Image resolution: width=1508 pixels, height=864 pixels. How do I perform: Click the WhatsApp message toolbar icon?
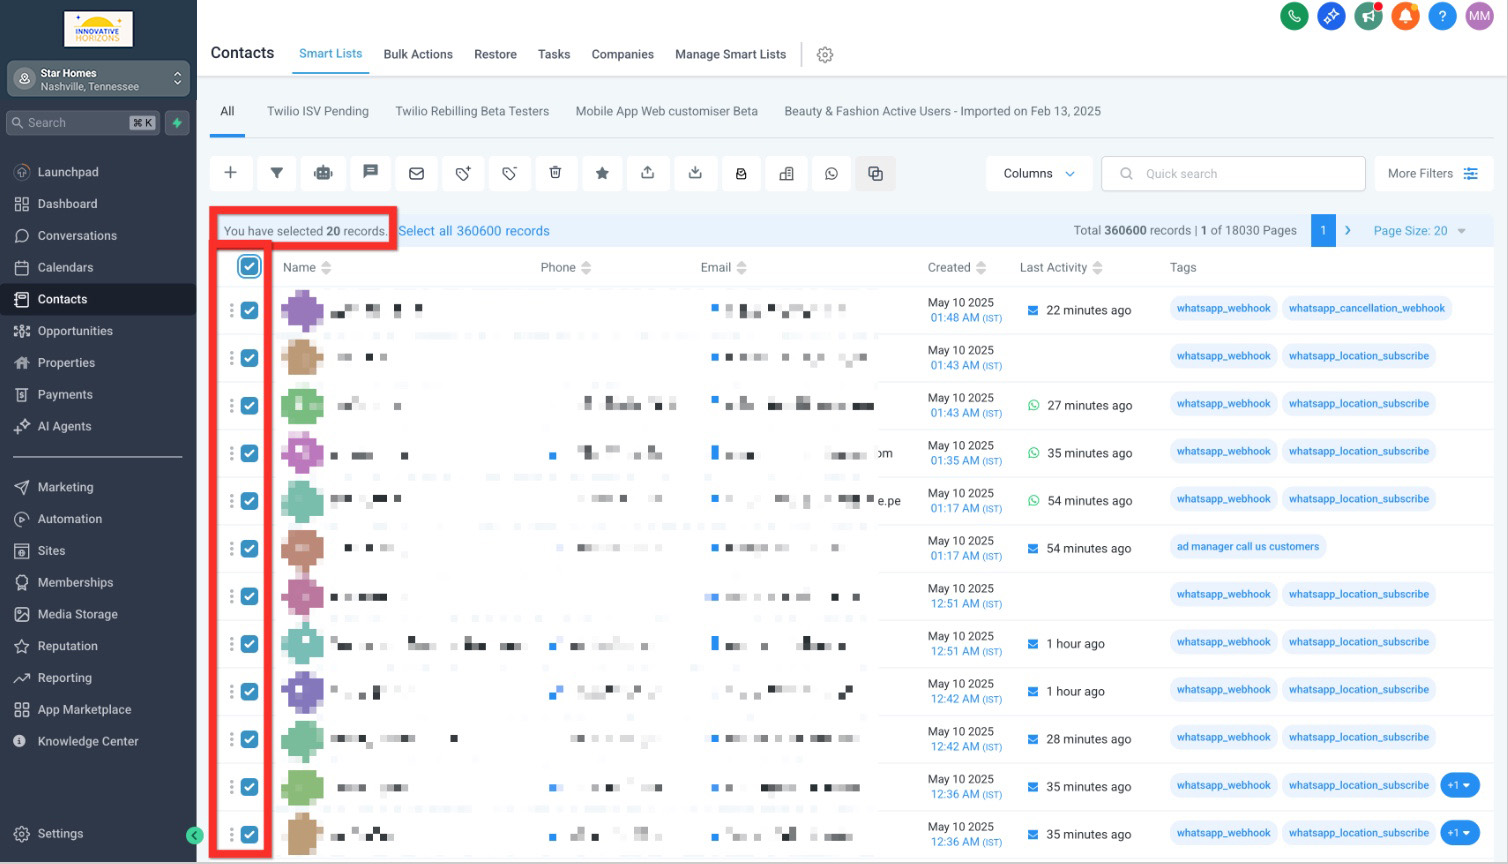click(x=831, y=173)
